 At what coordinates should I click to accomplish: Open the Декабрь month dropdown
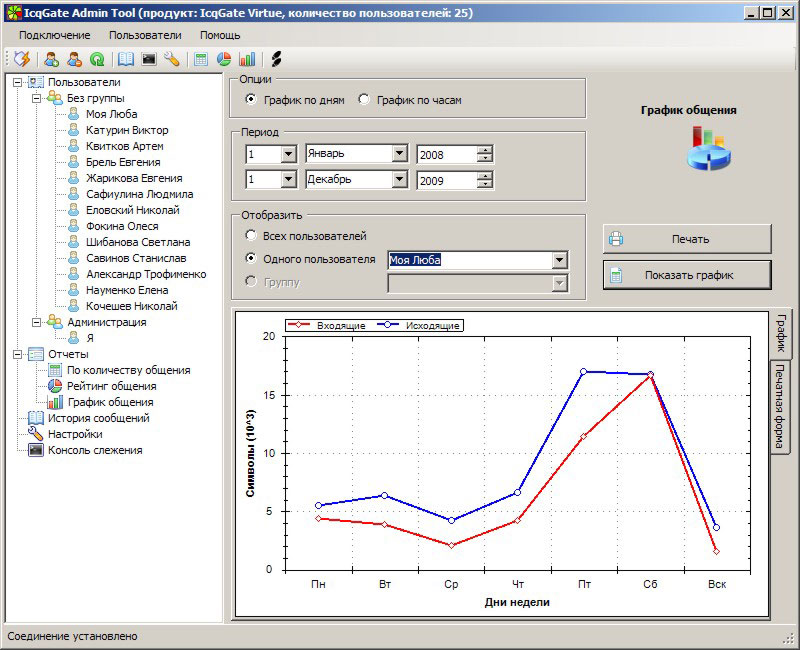pos(400,179)
